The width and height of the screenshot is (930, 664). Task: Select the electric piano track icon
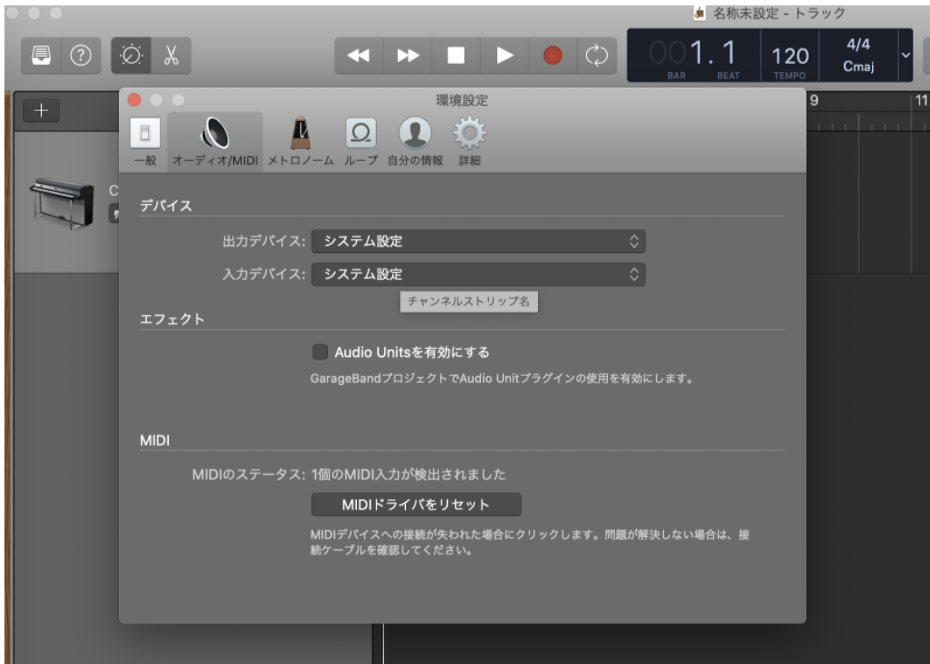(x=62, y=203)
